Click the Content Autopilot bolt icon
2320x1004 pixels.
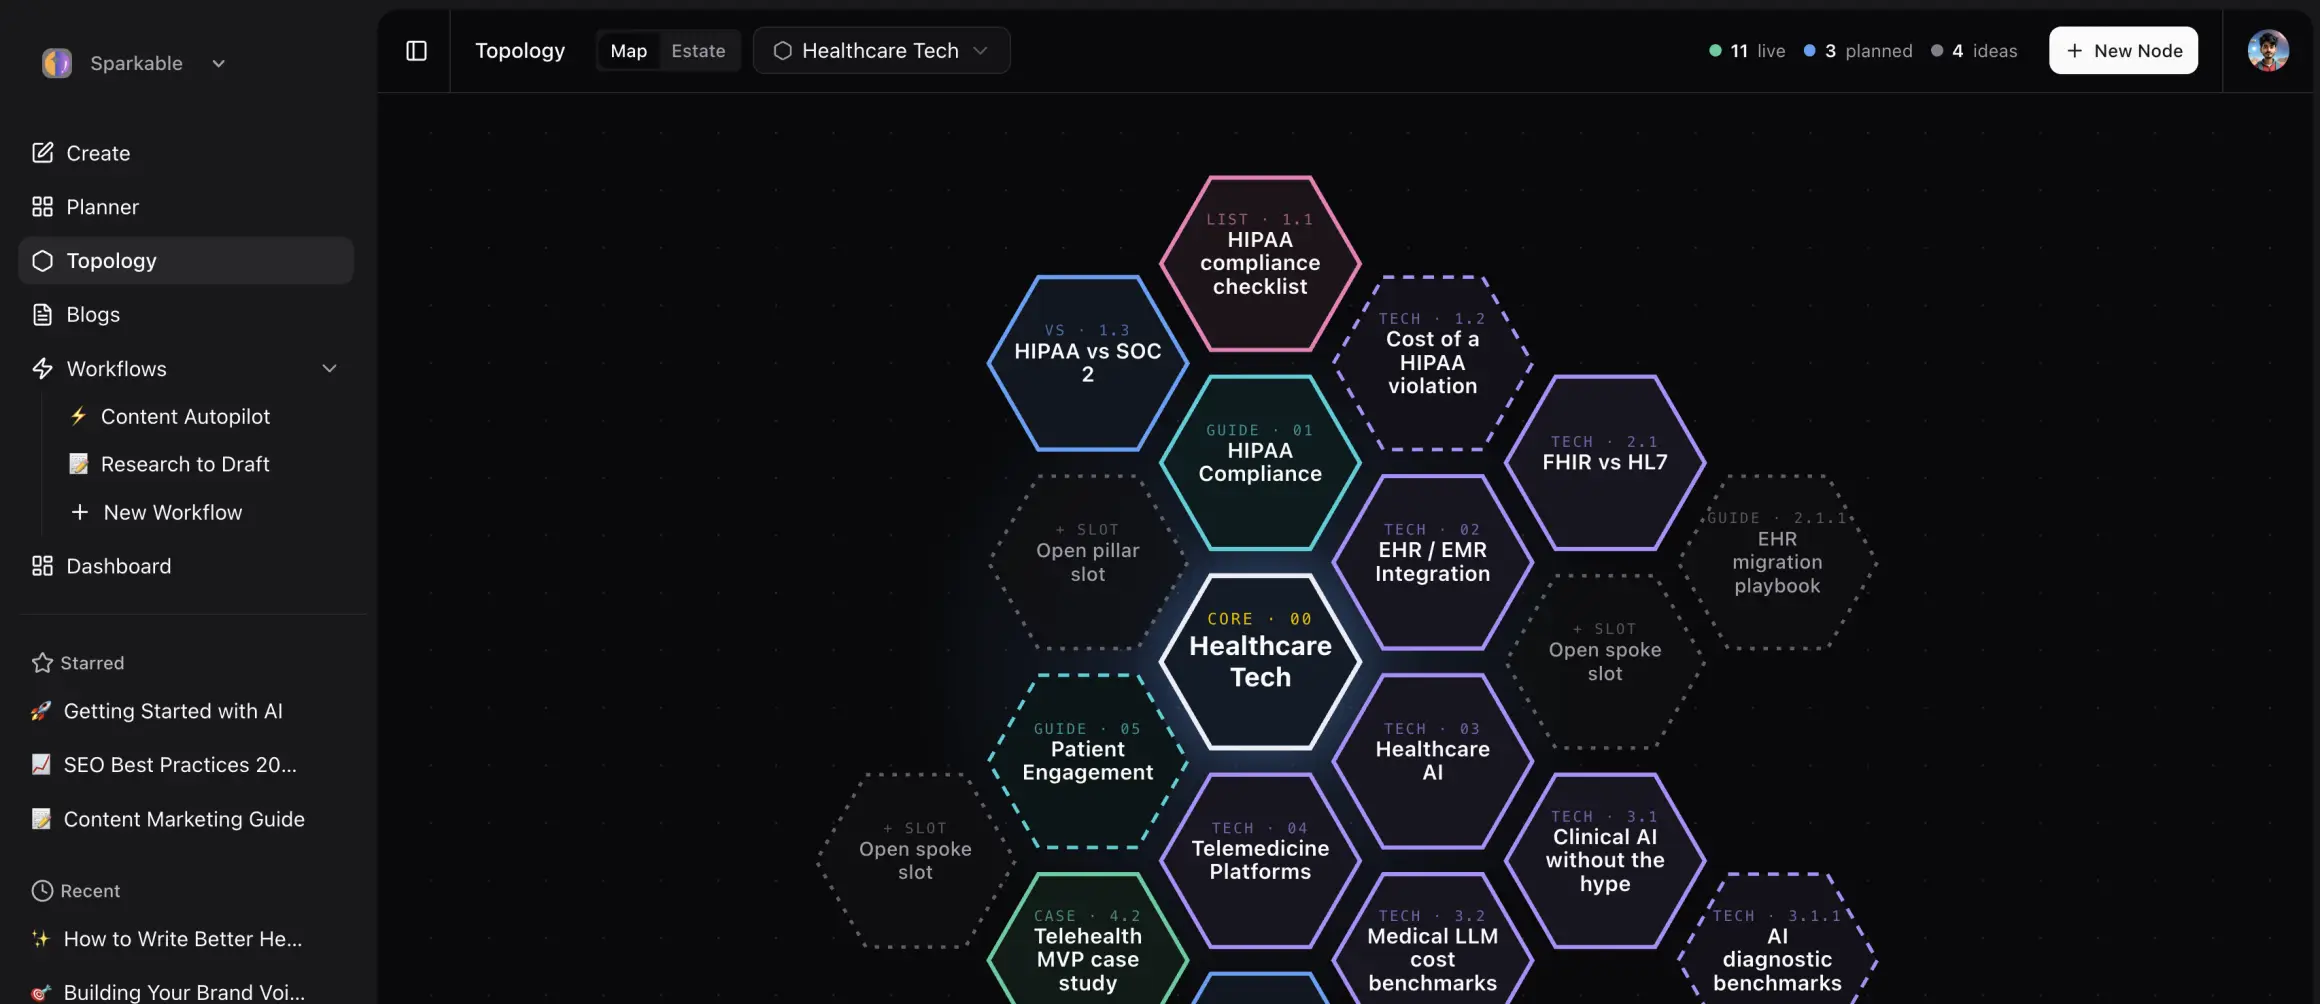click(x=78, y=416)
